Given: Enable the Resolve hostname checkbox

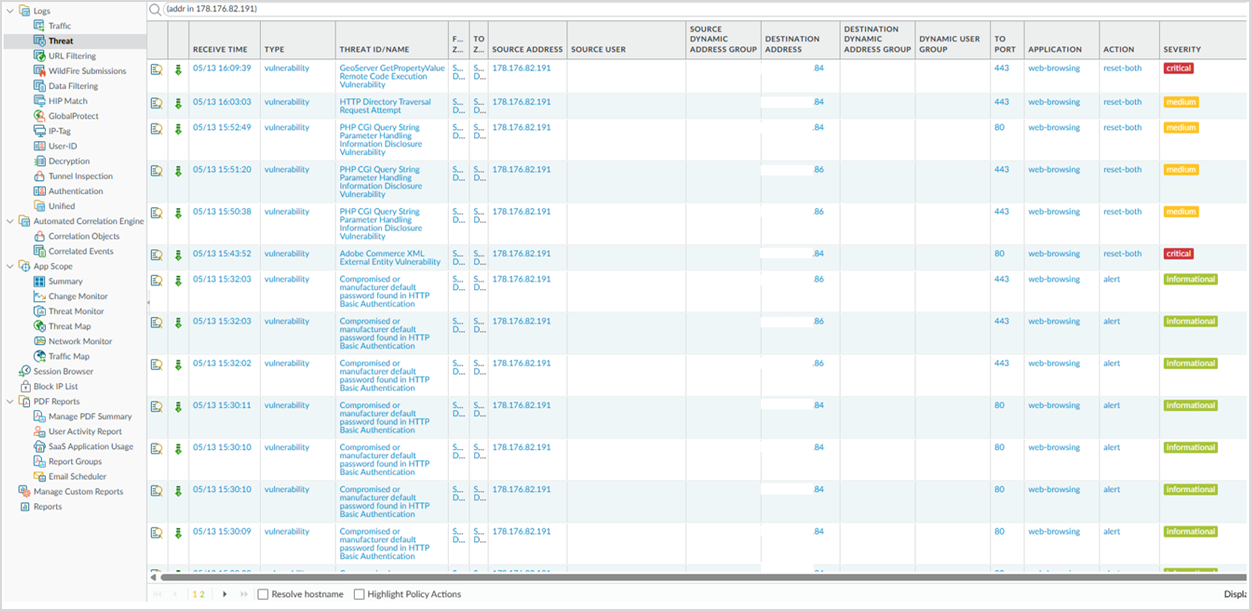Looking at the screenshot, I should [x=263, y=594].
